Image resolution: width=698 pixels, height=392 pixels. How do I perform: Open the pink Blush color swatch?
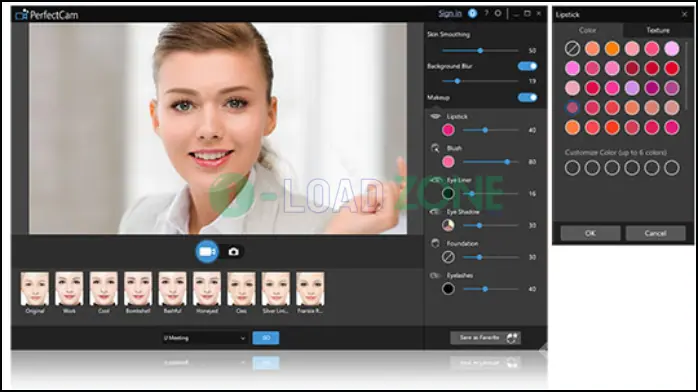point(448,162)
